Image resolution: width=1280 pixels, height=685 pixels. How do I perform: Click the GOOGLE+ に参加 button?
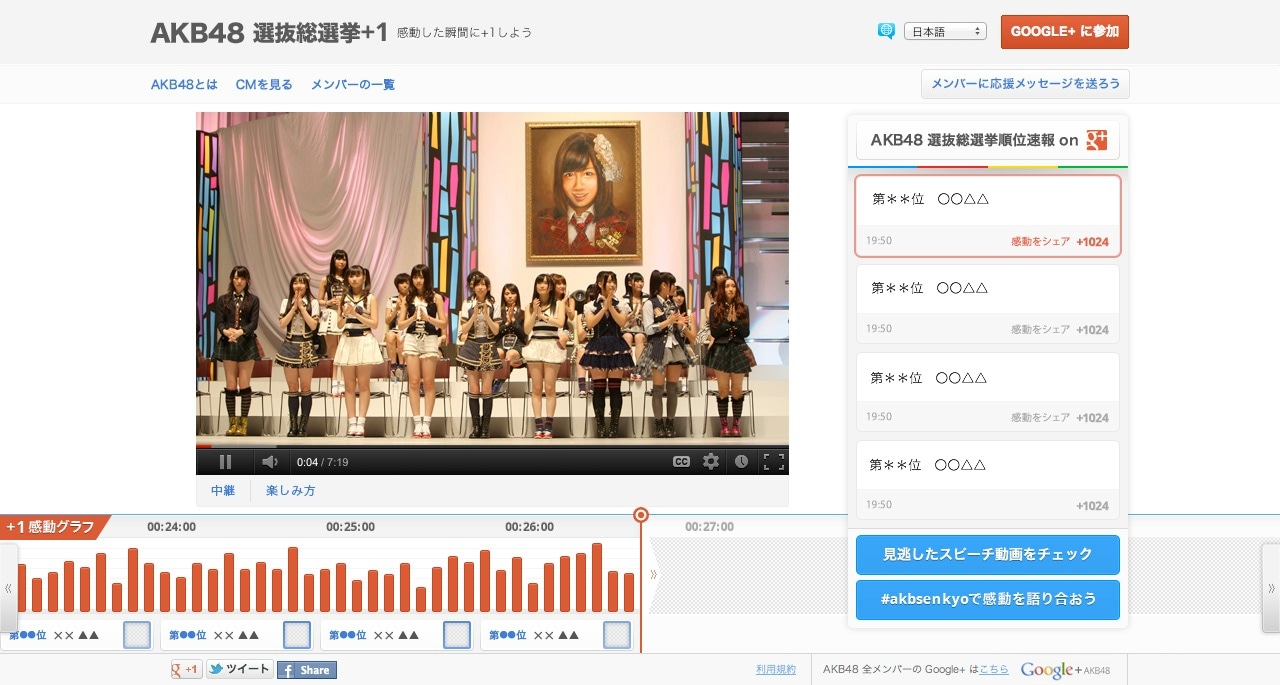(1065, 32)
